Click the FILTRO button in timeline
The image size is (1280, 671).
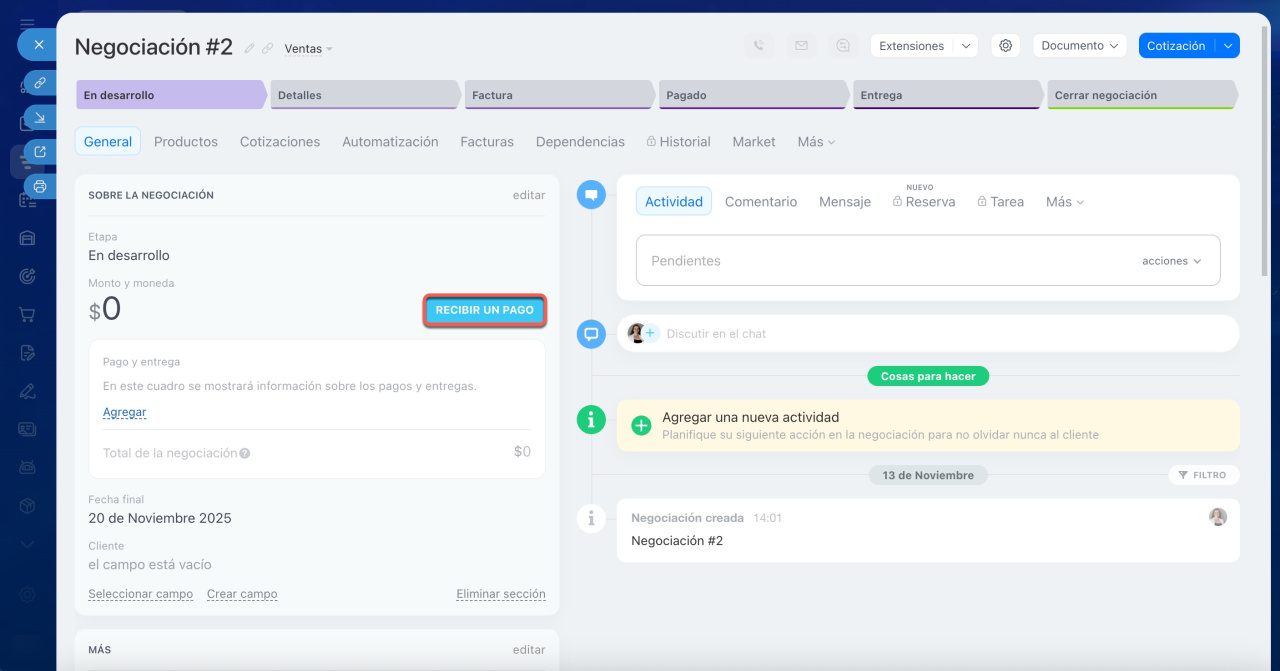click(1203, 475)
